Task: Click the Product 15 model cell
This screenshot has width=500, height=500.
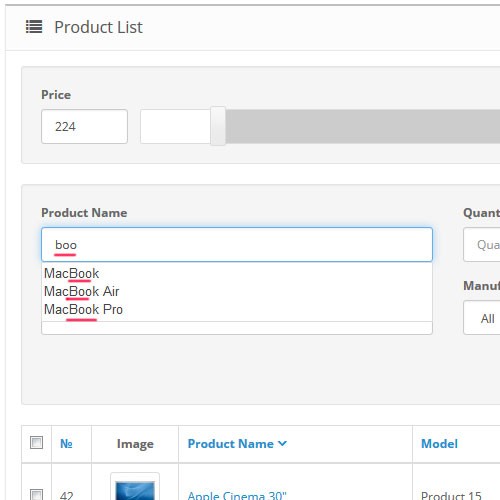Action: [x=451, y=495]
